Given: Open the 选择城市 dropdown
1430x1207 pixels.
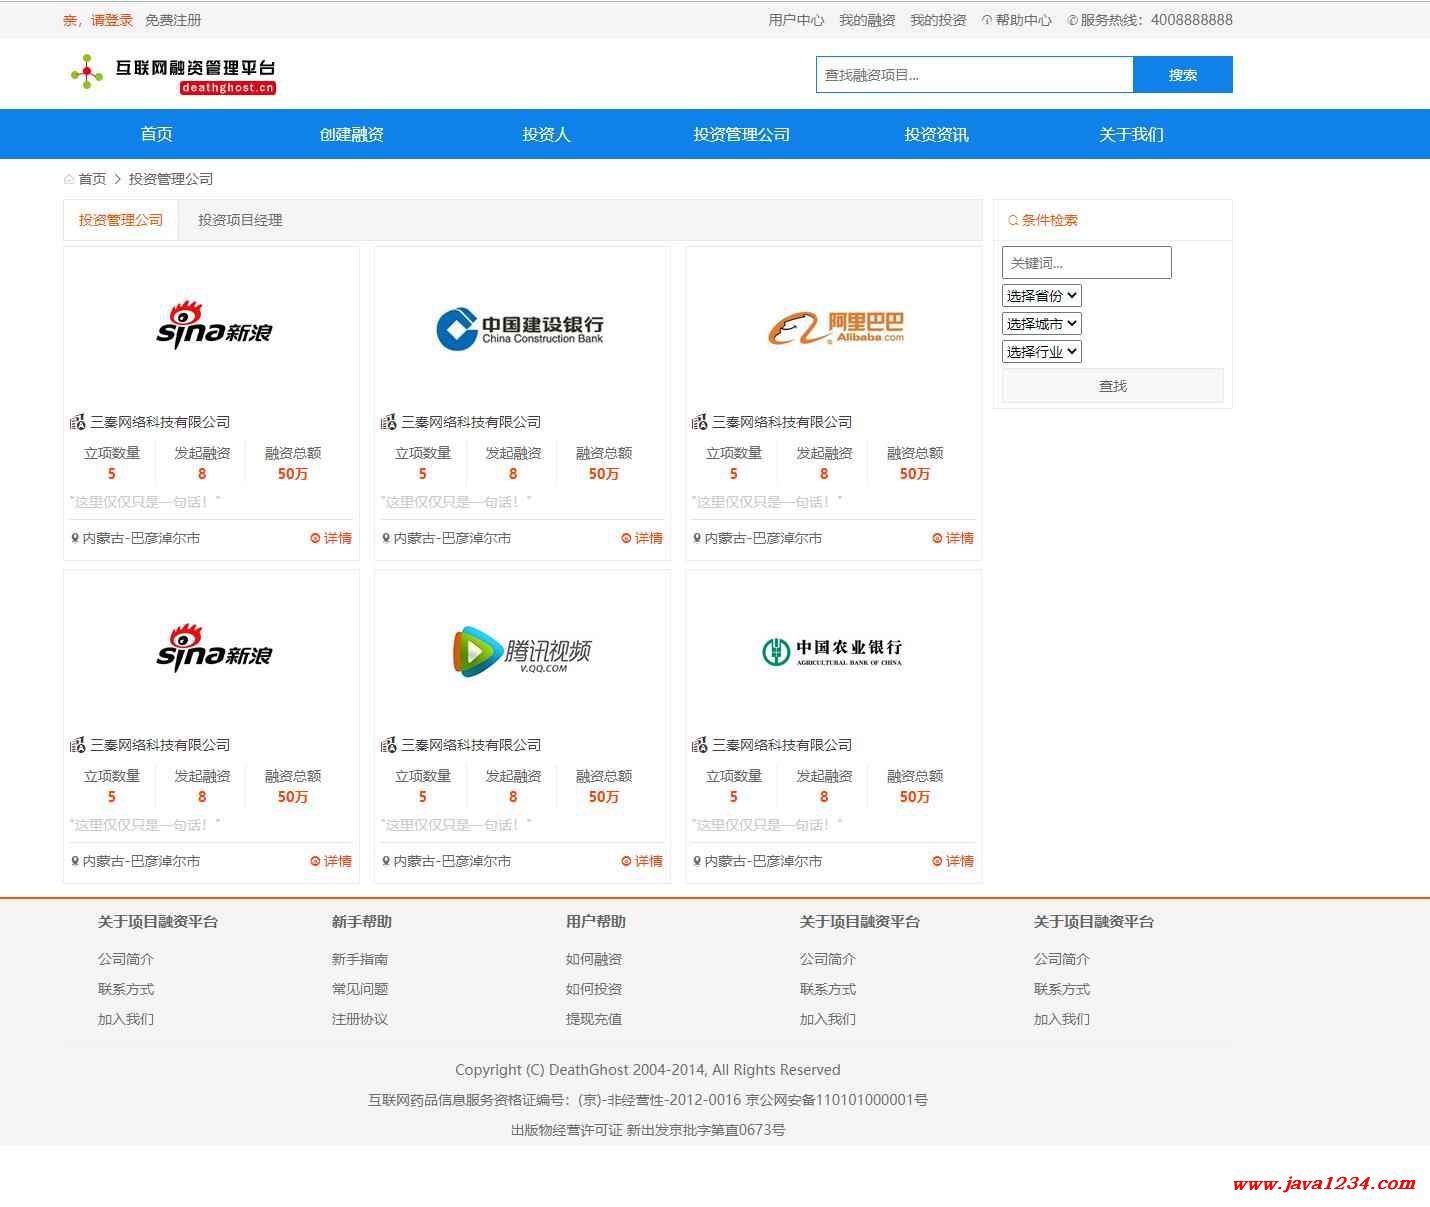Looking at the screenshot, I should click(1041, 324).
